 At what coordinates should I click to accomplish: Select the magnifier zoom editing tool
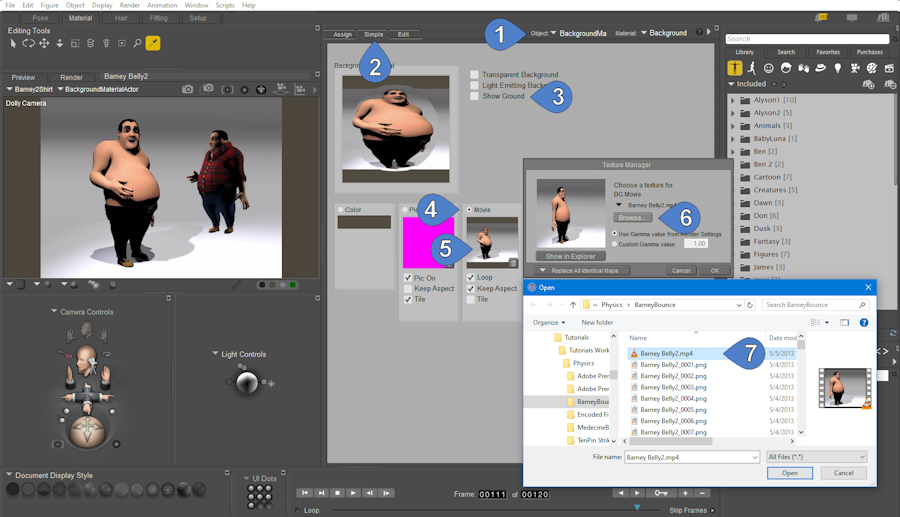point(137,43)
